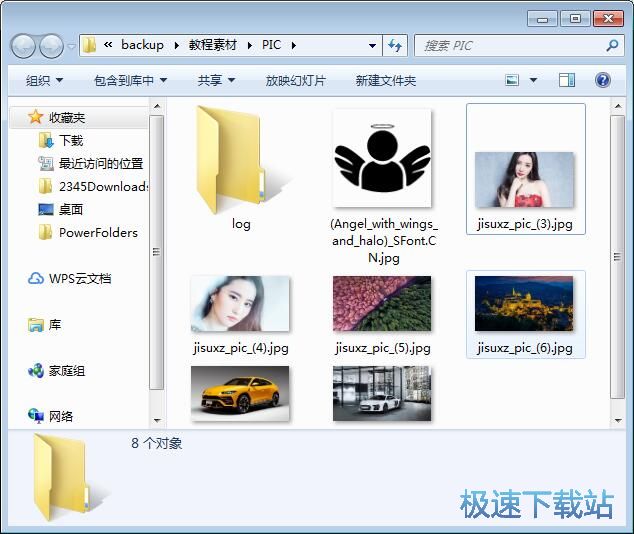
Task: Click the 桌面 desktop monitor icon
Action: [46, 209]
